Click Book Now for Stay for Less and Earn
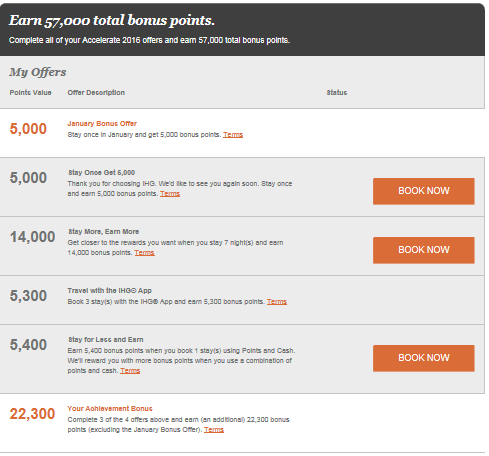The image size is (489, 456). (423, 358)
